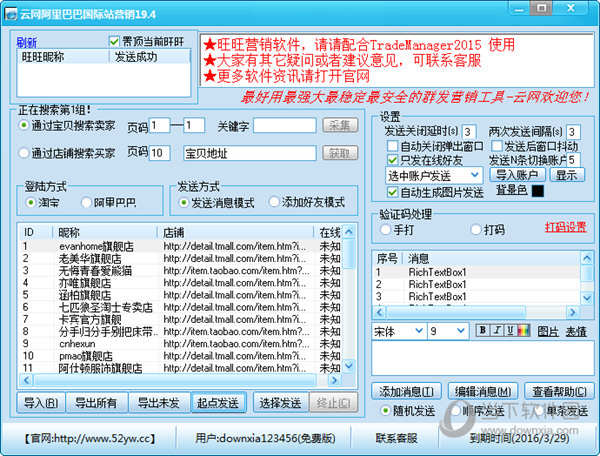600x456 pixels.
Task: Select 通过宝贝搜索卖家 radio option
Action: (x=24, y=125)
